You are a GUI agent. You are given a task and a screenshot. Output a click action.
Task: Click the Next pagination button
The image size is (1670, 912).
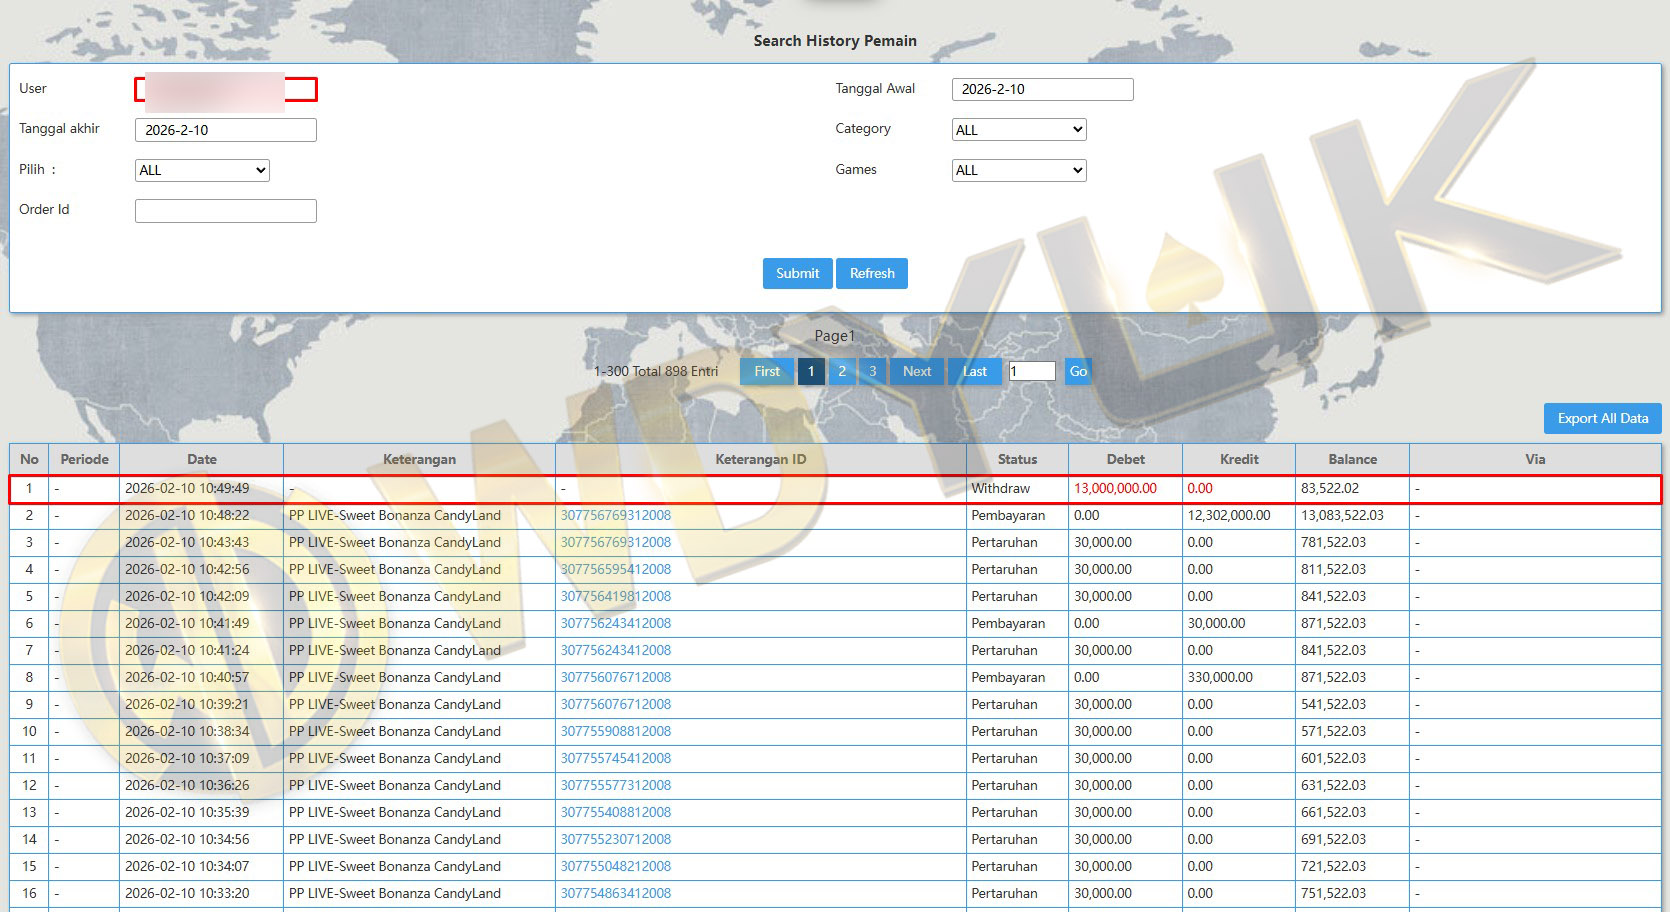click(916, 371)
